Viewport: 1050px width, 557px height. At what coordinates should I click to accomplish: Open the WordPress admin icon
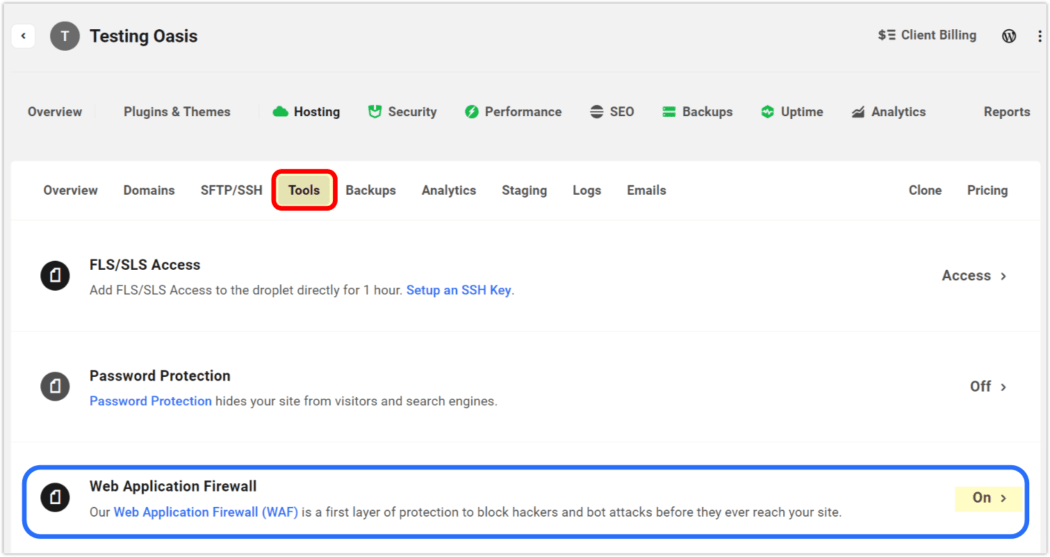pos(1009,36)
